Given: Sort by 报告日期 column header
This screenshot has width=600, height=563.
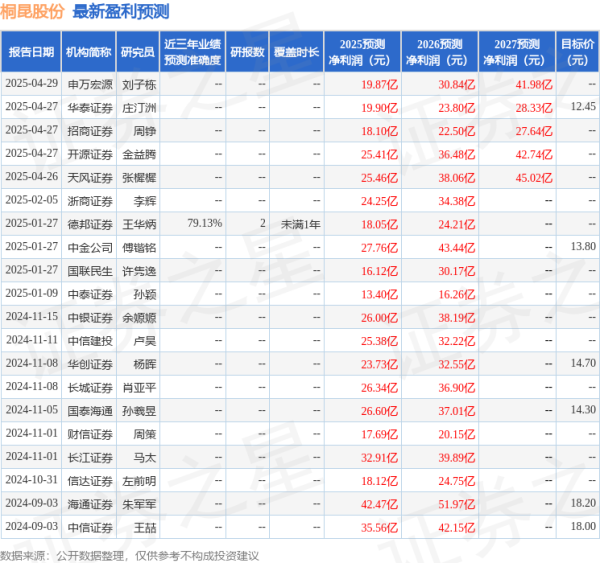Looking at the screenshot, I should [x=30, y=51].
